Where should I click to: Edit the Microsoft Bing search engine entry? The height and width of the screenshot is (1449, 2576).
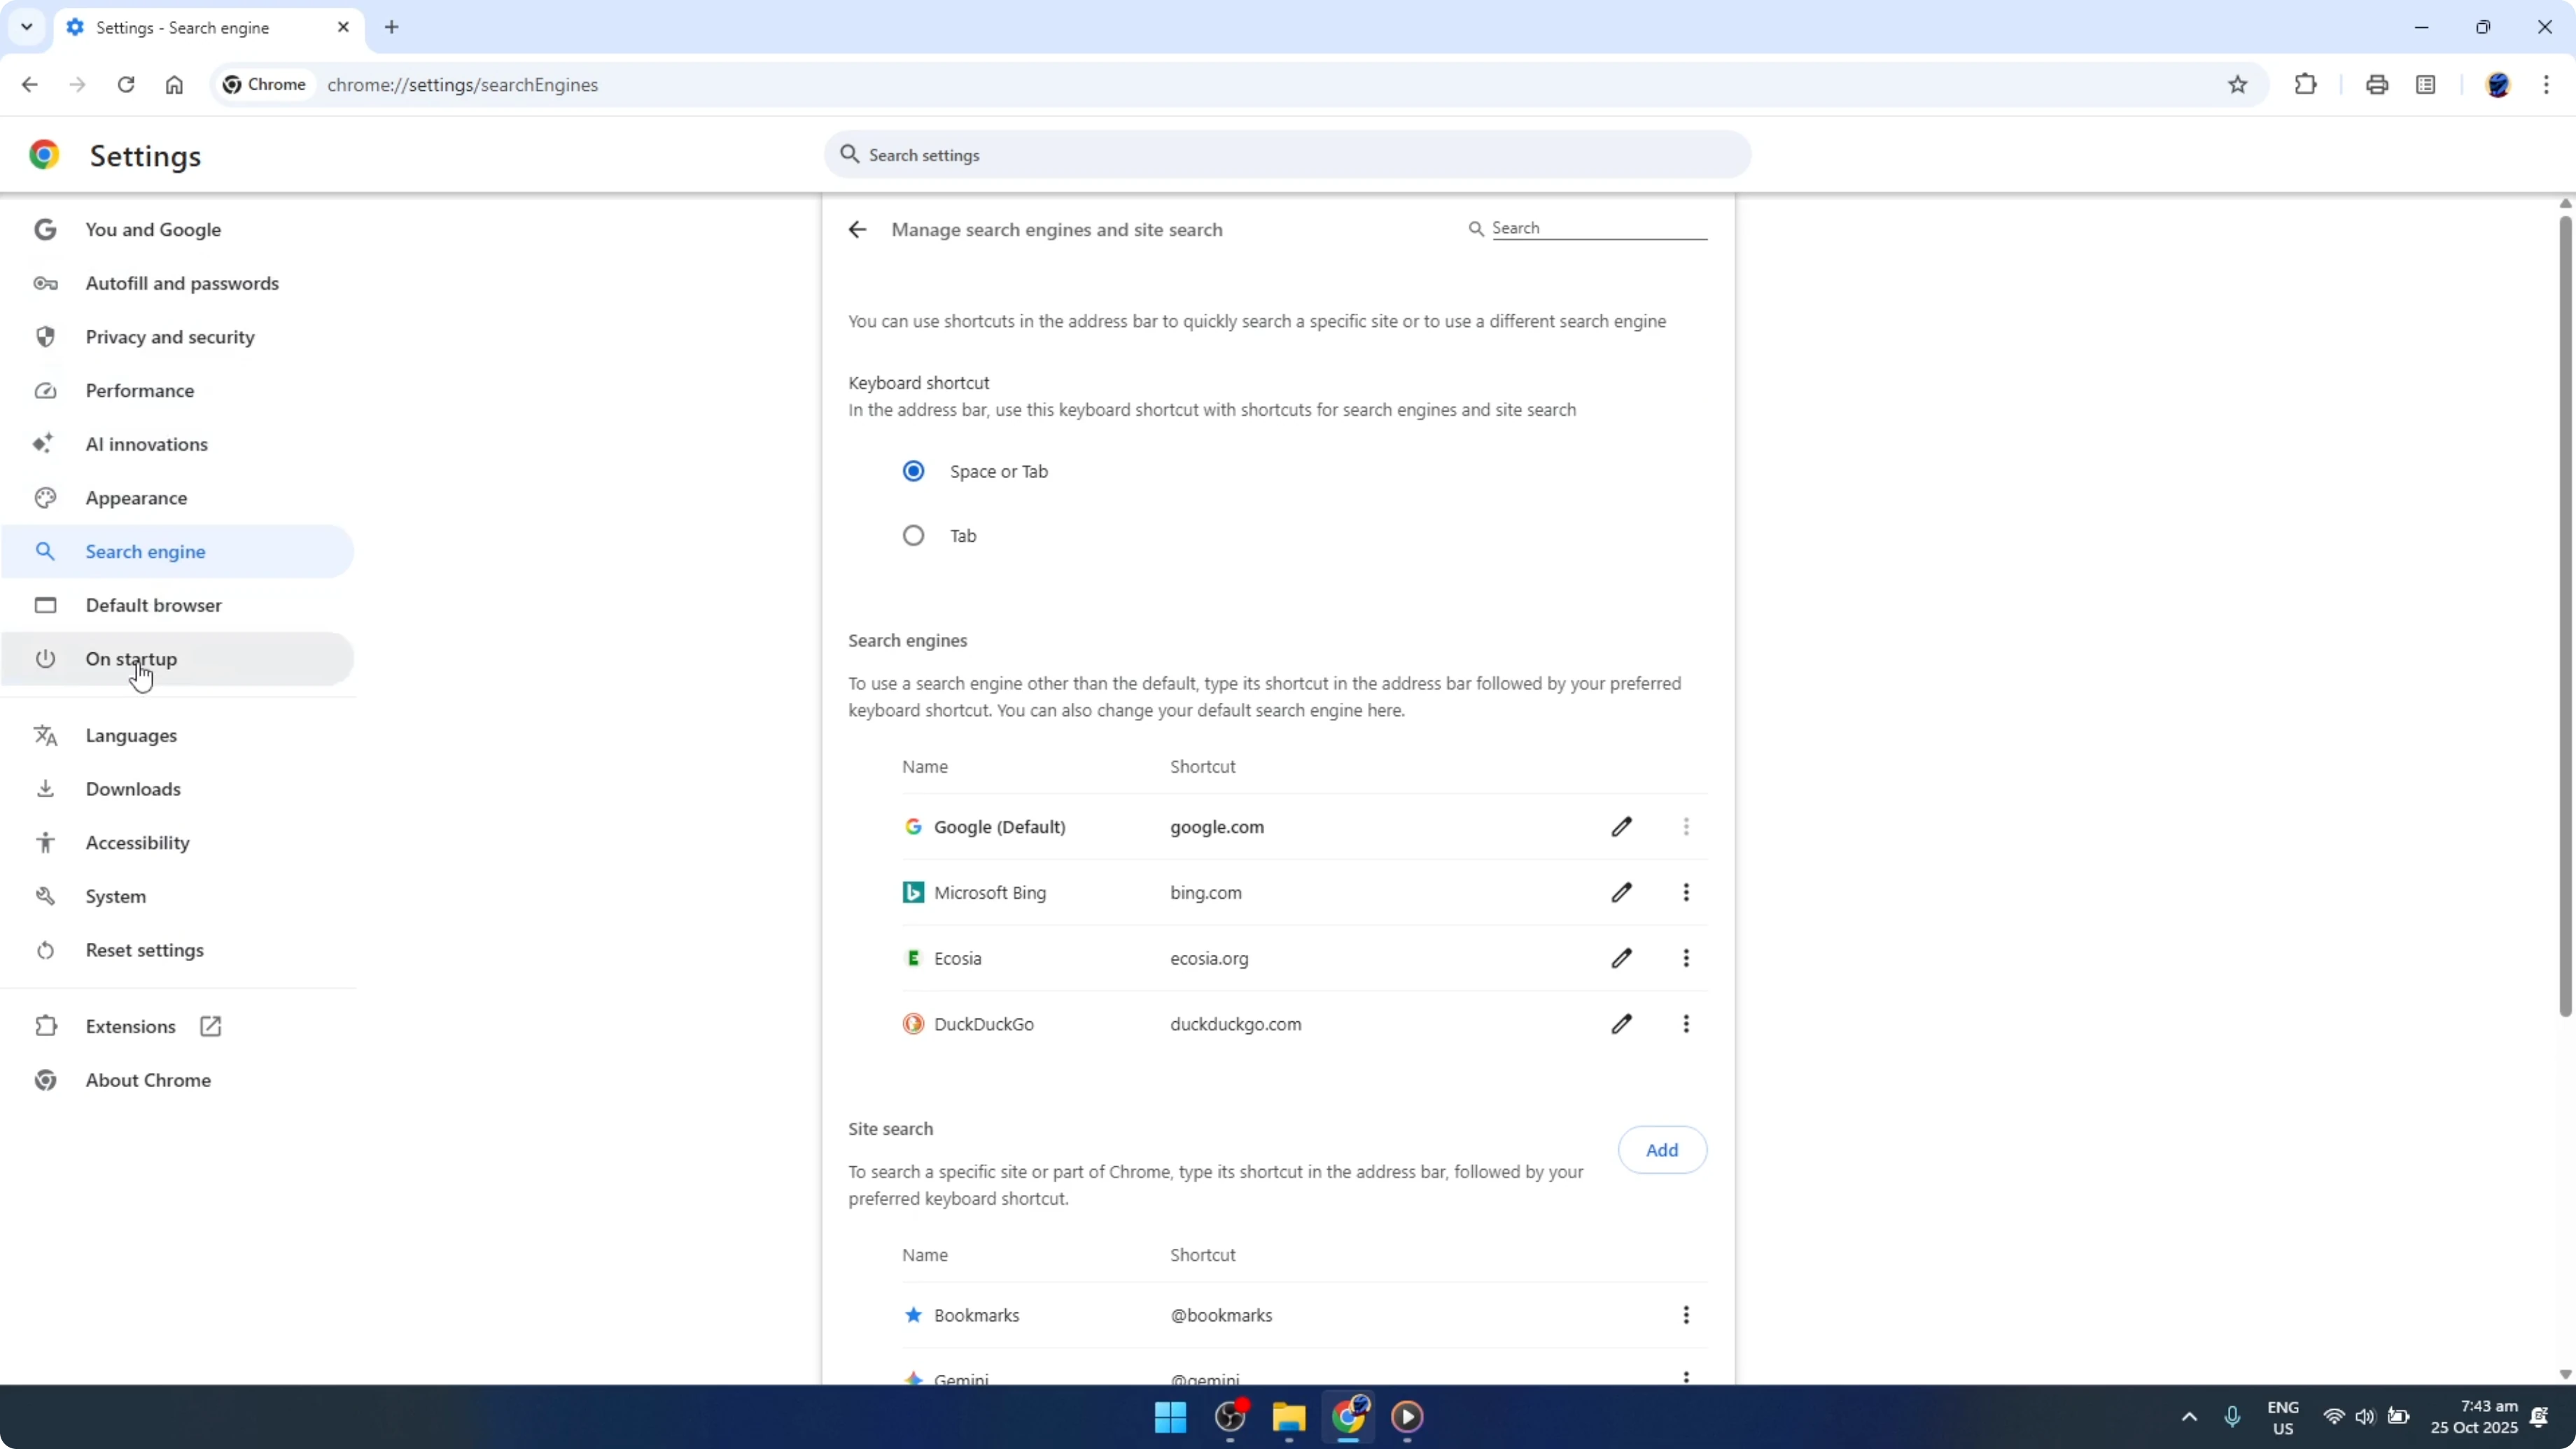point(1621,892)
